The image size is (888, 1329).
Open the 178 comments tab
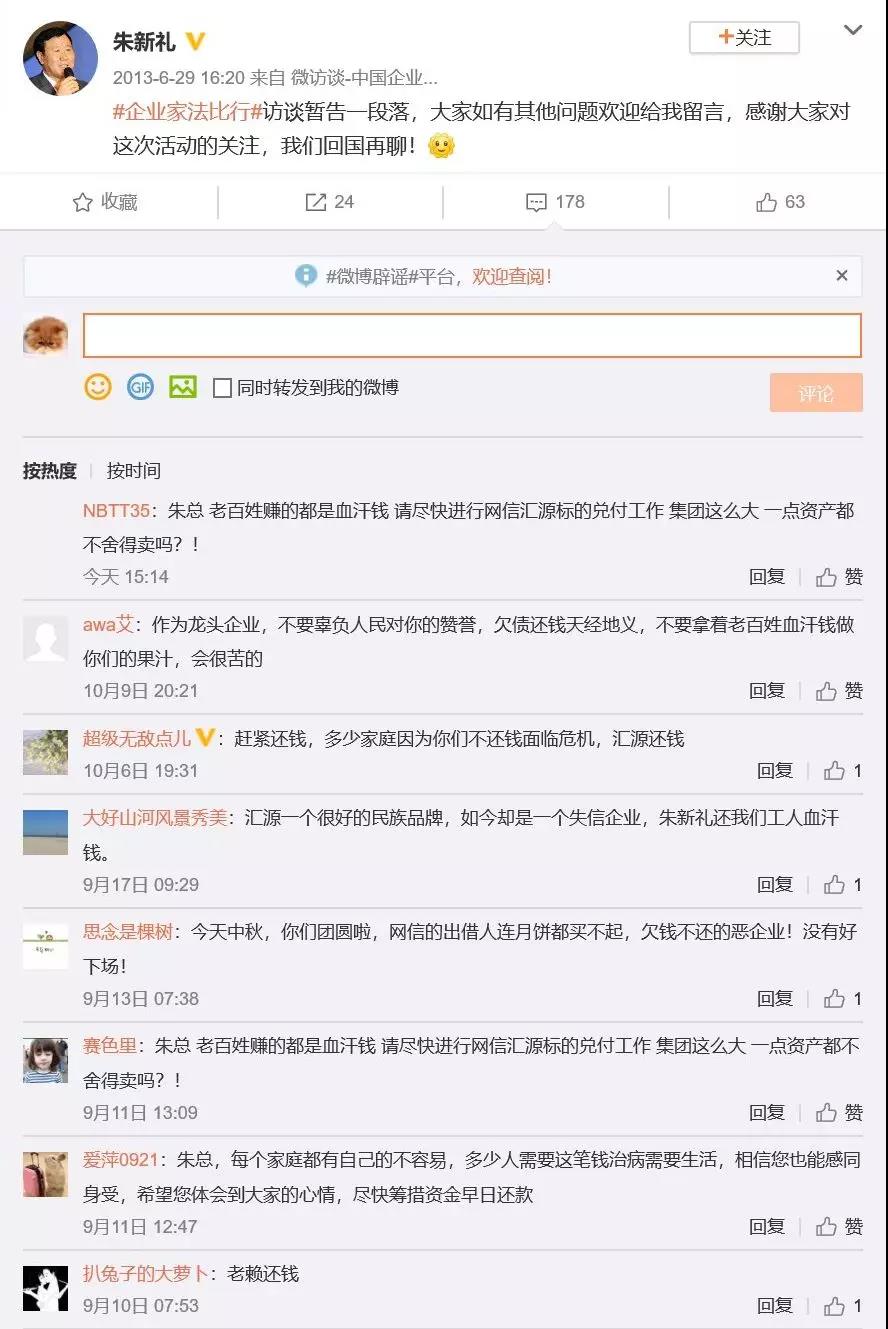[x=555, y=202]
